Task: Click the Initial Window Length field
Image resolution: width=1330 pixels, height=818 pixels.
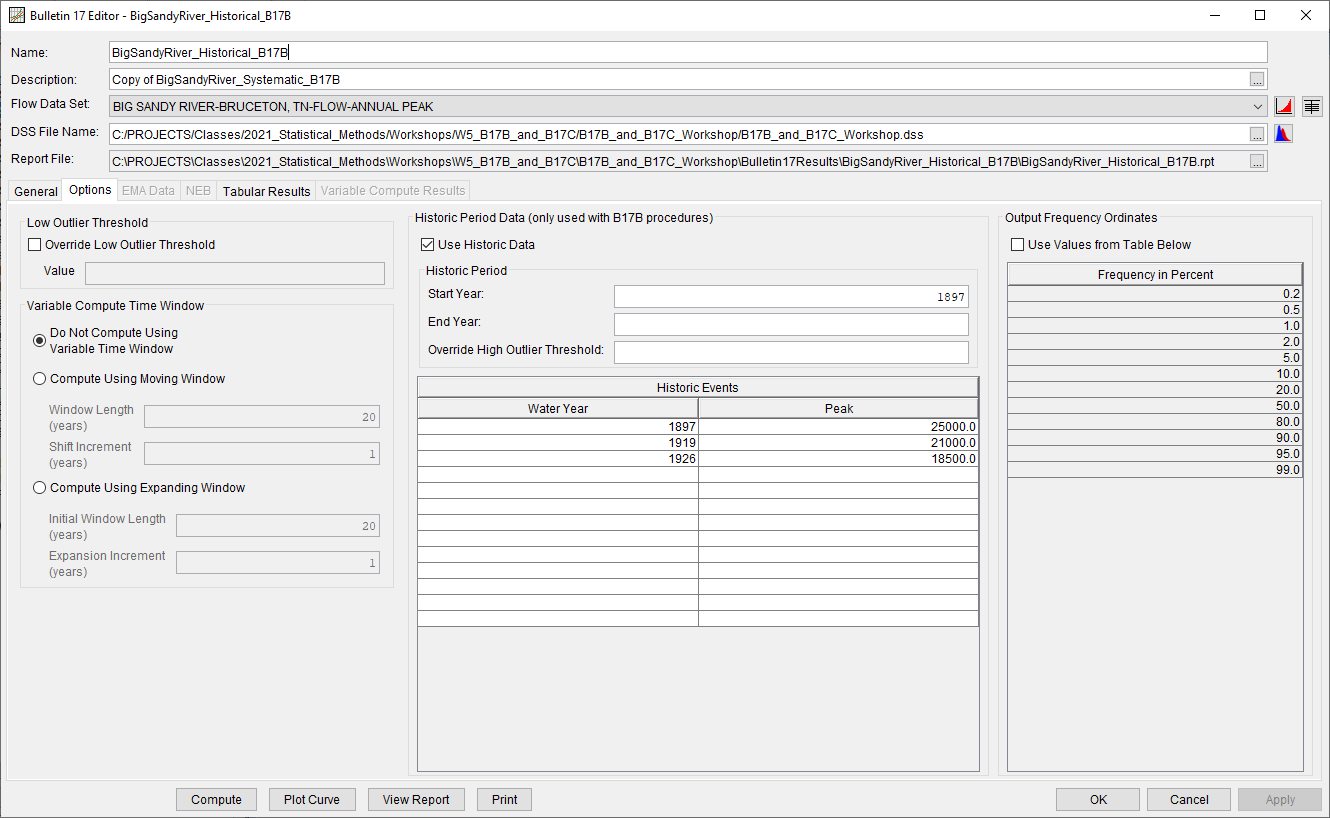Action: 278,526
